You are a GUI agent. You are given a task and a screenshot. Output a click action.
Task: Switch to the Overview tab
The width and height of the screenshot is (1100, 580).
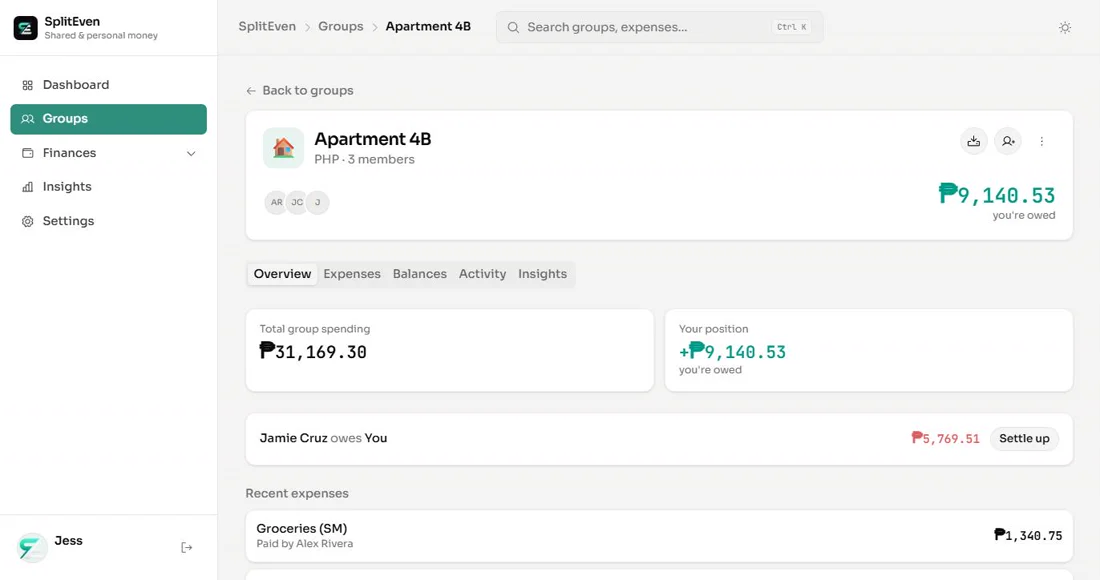coord(283,274)
